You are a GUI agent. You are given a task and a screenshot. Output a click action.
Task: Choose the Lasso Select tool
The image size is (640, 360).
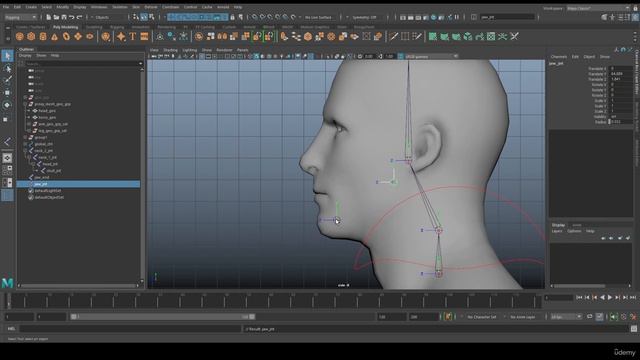click(7, 68)
